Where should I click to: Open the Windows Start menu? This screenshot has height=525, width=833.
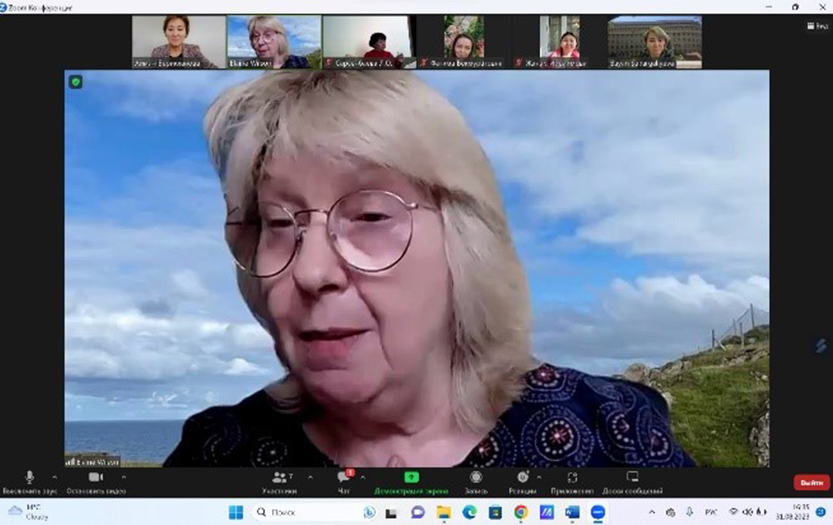(236, 512)
